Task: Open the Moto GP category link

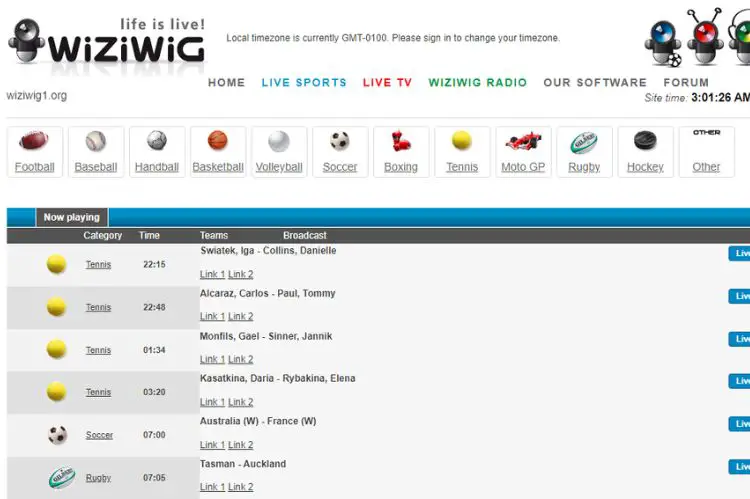Action: 523,167
